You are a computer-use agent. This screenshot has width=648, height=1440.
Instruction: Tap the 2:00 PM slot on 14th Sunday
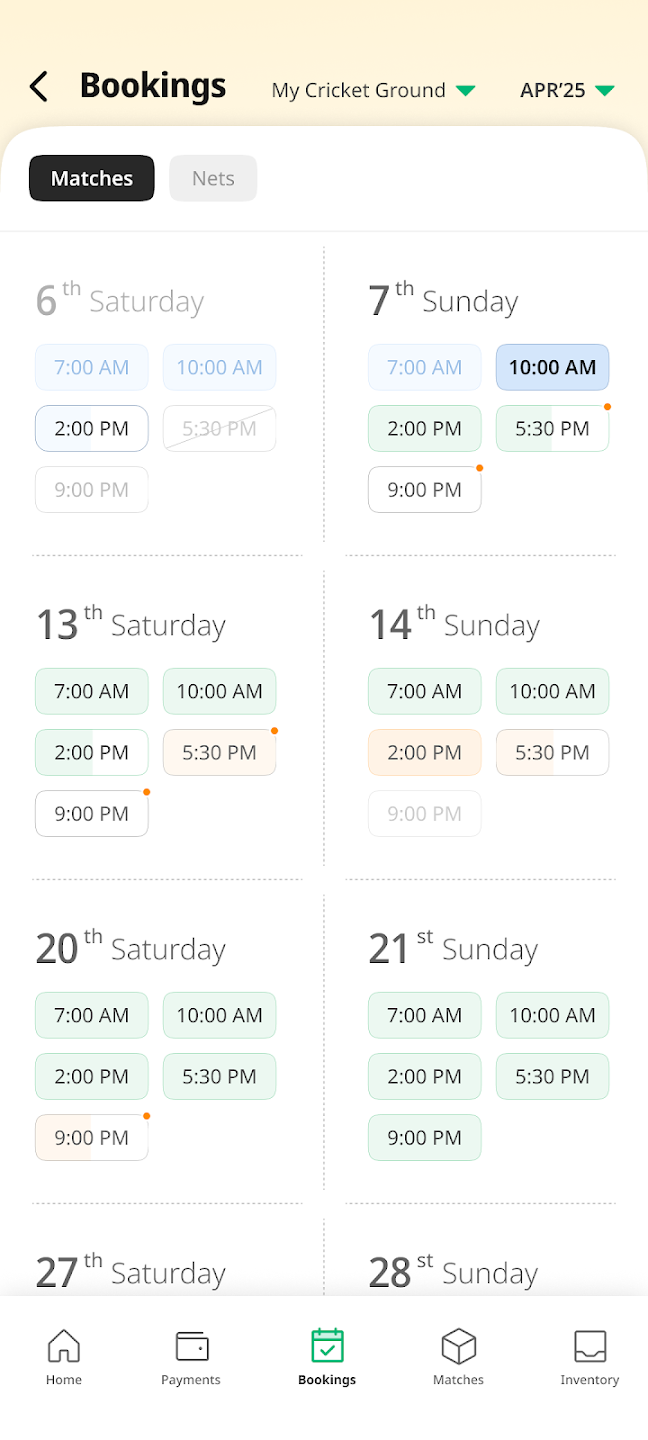[424, 752]
